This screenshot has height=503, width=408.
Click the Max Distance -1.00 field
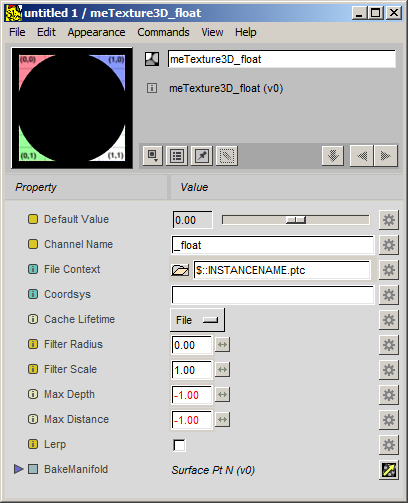tap(192, 420)
